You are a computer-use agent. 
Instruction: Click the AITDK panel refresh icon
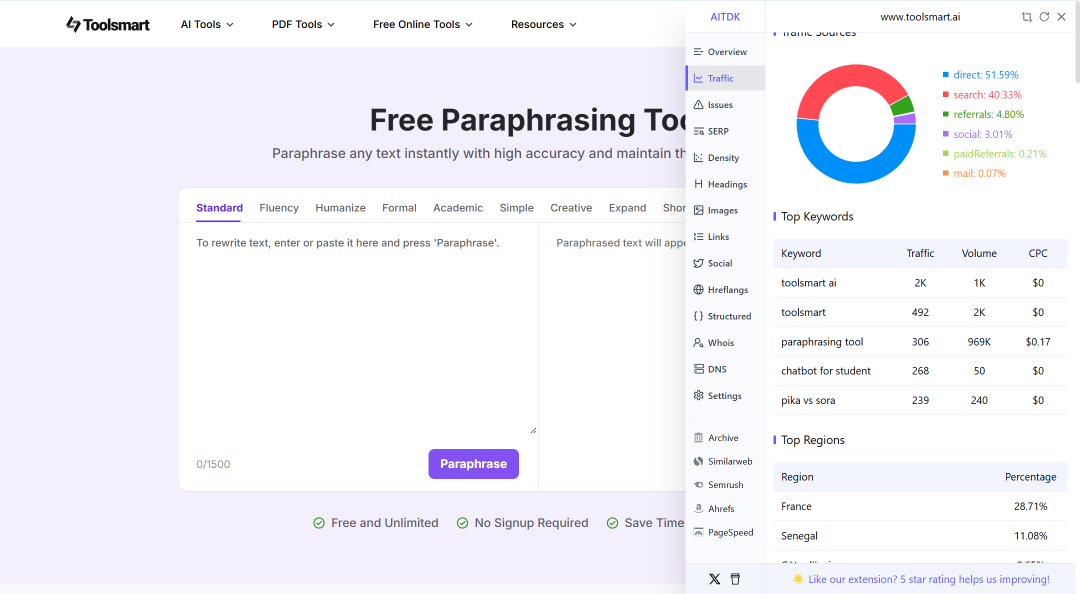coord(1044,17)
